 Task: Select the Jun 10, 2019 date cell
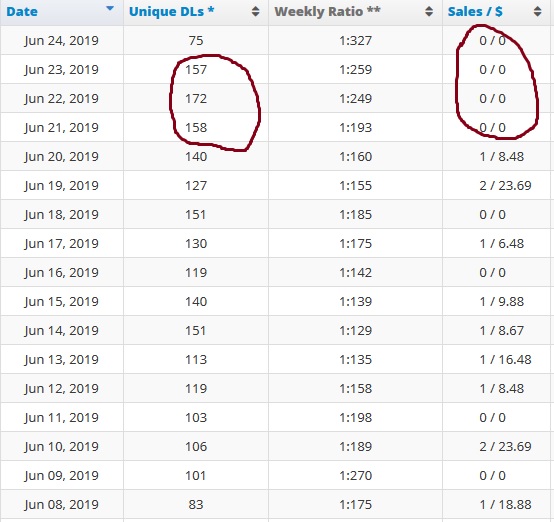[x=61, y=446]
